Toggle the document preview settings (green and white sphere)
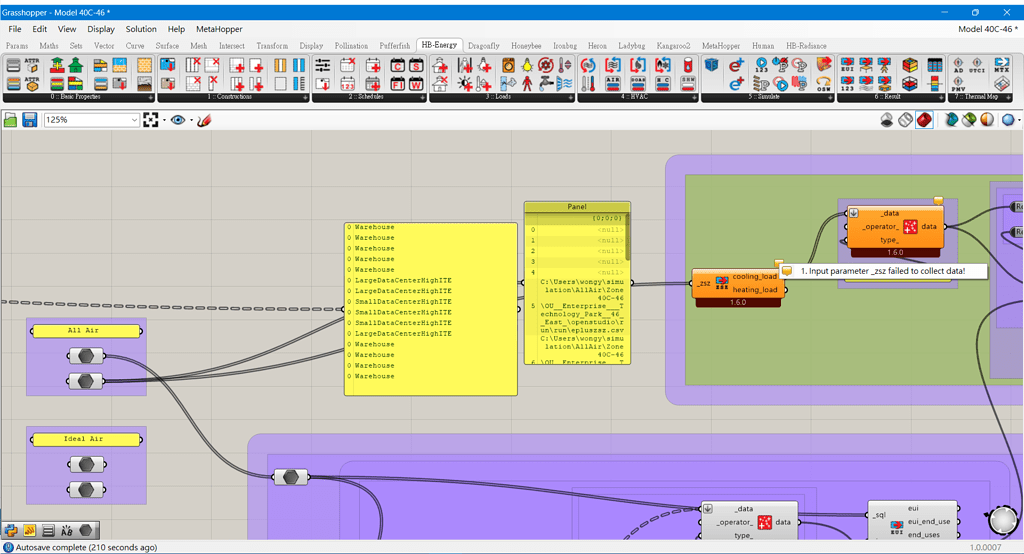This screenshot has width=1024, height=554. tap(969, 120)
